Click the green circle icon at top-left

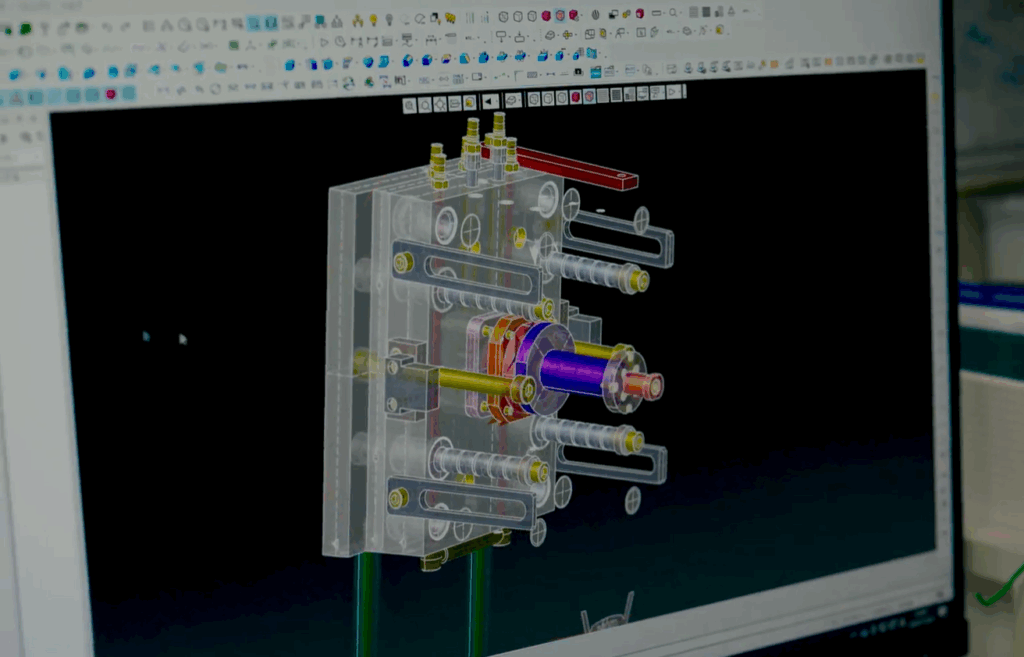click(x=25, y=29)
